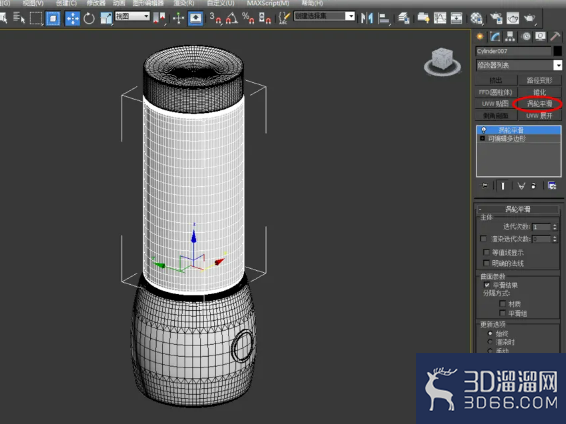Choose rectangular selection region tool
The image size is (566, 424).
coord(36,18)
